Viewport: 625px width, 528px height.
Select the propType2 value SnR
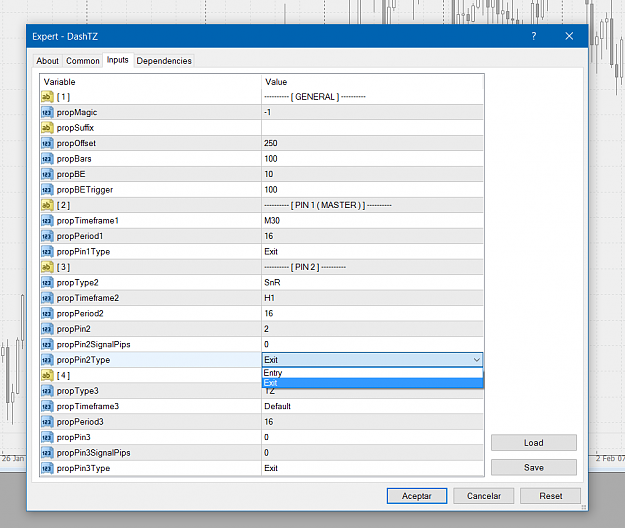click(x=372, y=283)
